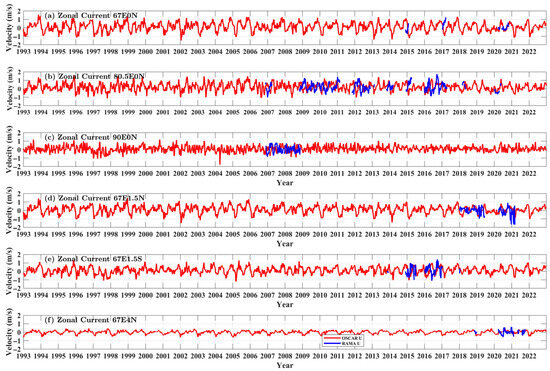The image size is (550, 371).
Task: Click the "2003" tick label on panel (f)
Action: [198, 356]
